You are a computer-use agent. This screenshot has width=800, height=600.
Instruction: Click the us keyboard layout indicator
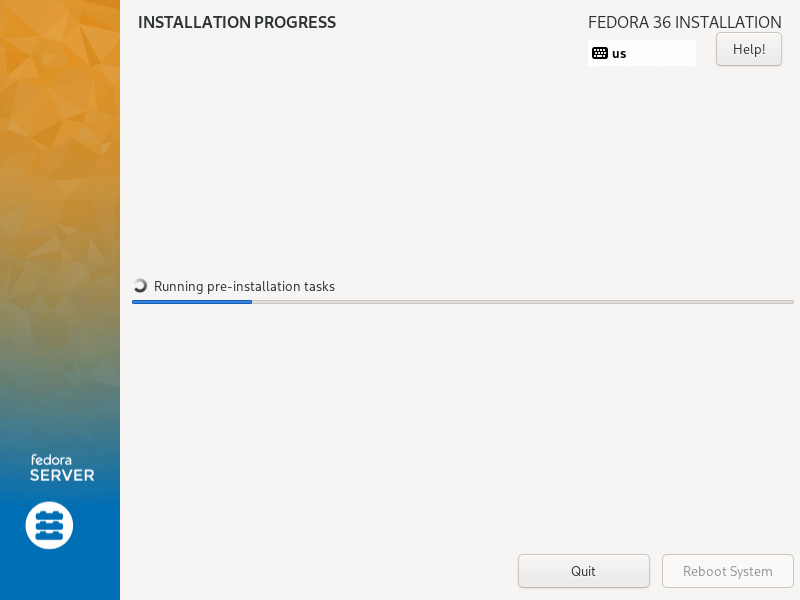point(641,53)
